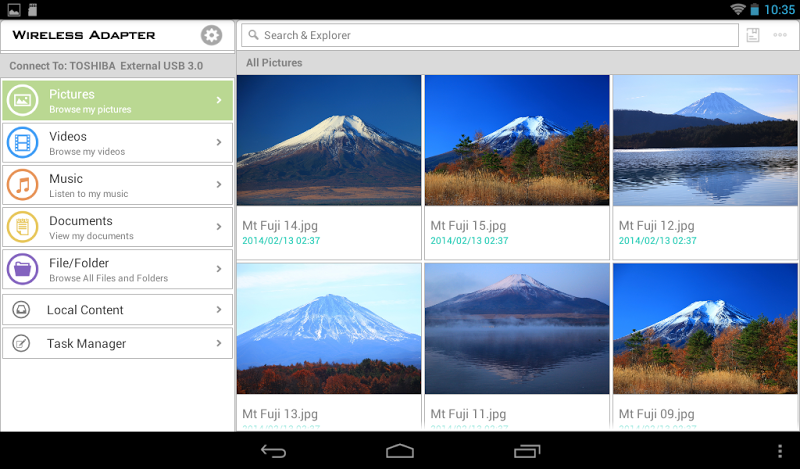Open the three-dot more options icon
Screen dimensions: 800x469
(780, 35)
